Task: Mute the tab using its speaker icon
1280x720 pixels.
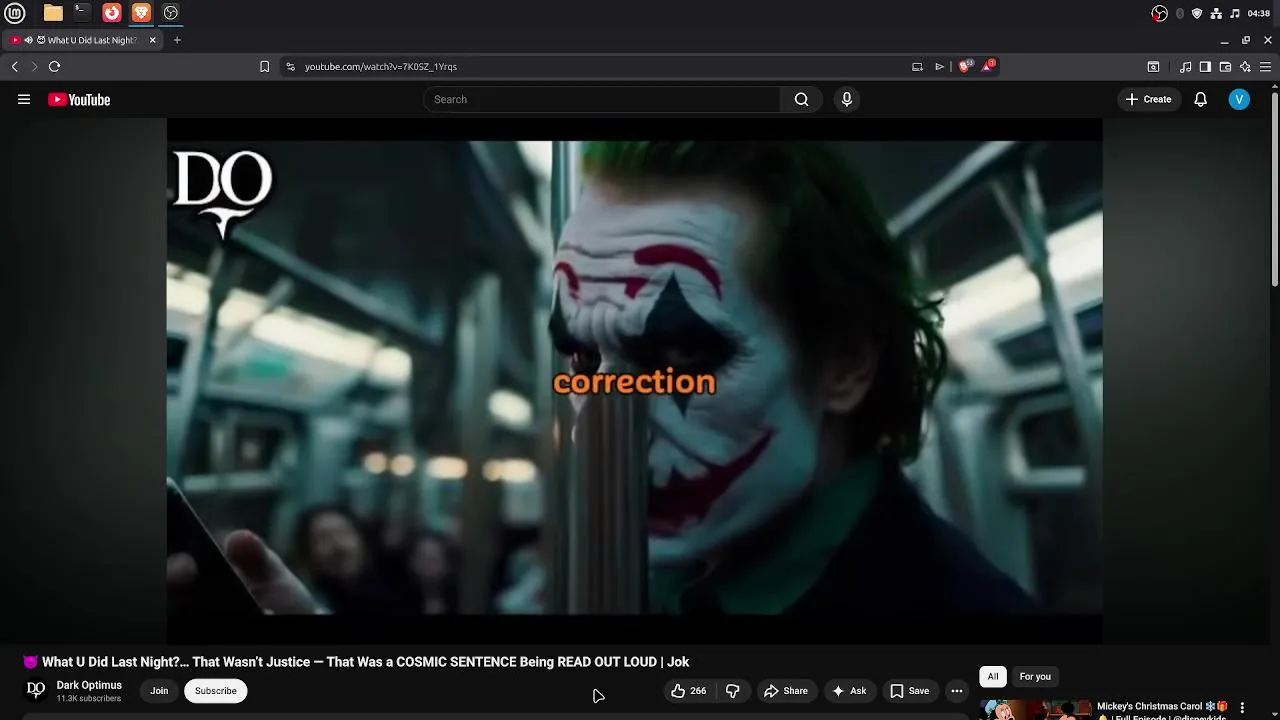Action: point(29,40)
